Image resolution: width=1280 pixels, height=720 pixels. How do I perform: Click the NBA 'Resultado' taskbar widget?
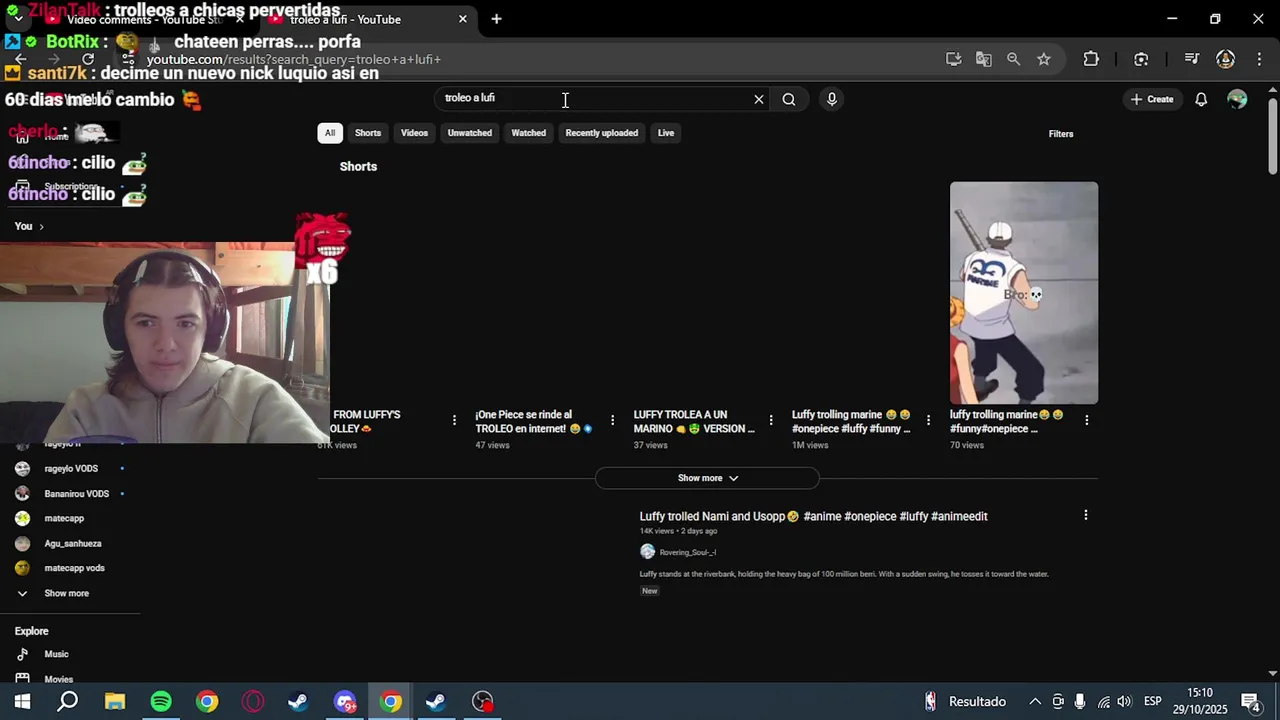[x=965, y=701]
